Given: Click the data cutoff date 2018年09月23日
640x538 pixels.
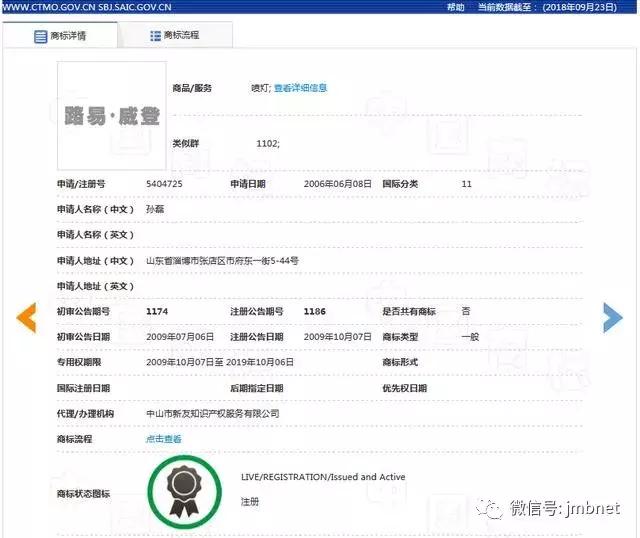Looking at the screenshot, I should click(x=580, y=7).
